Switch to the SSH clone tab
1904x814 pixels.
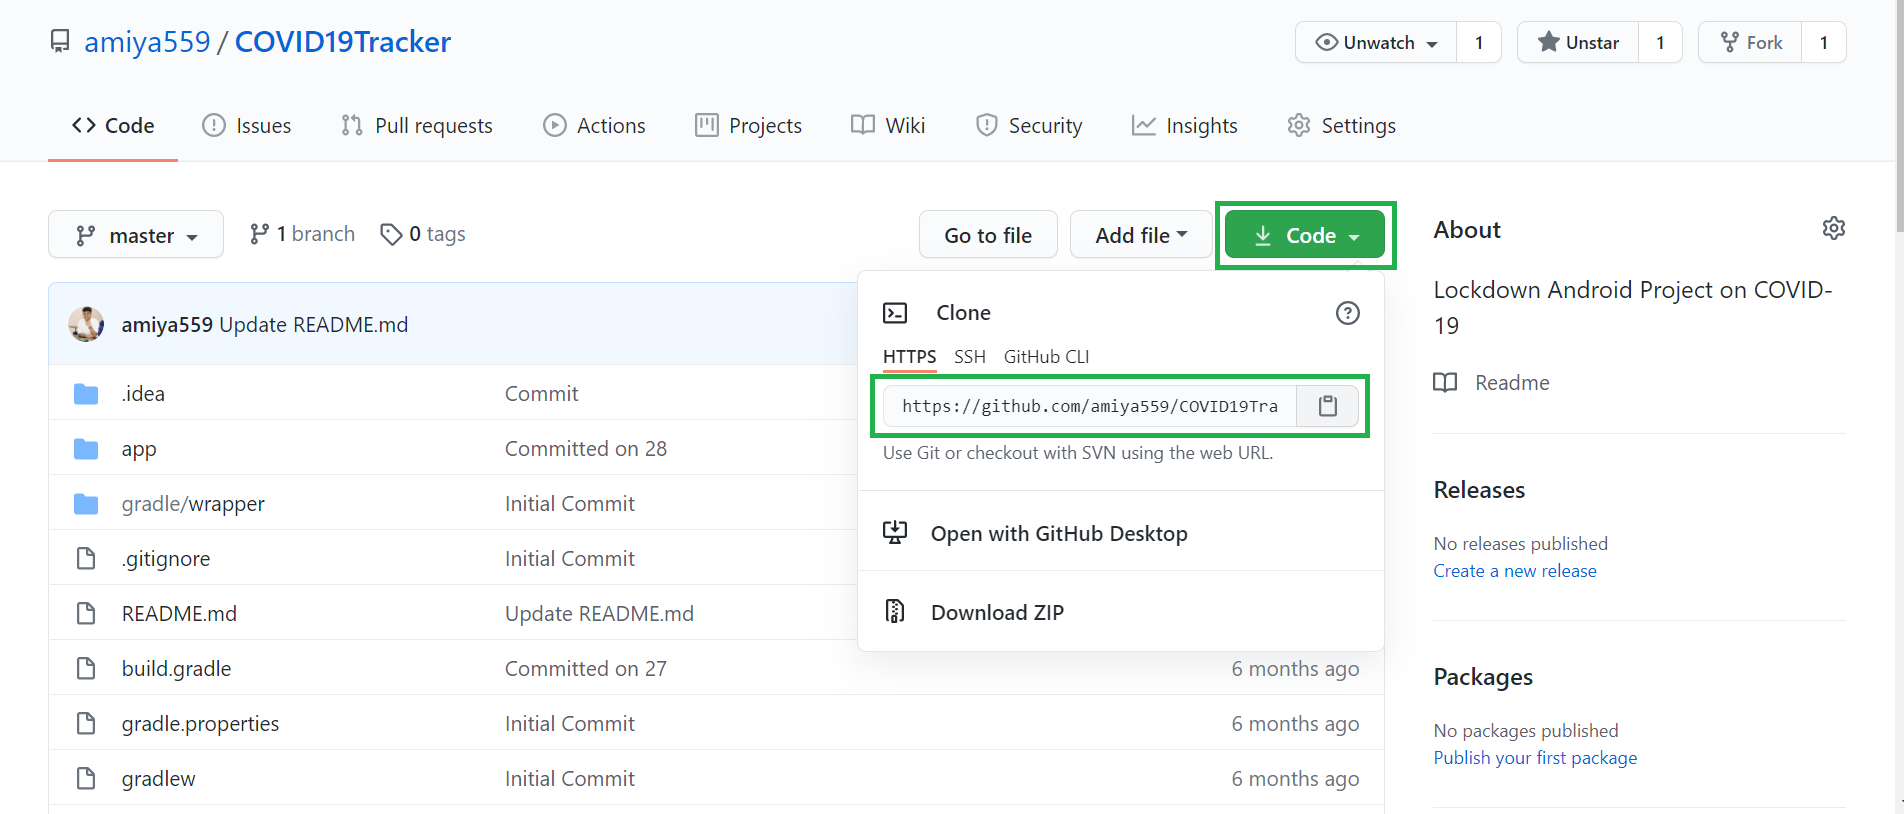pos(969,357)
